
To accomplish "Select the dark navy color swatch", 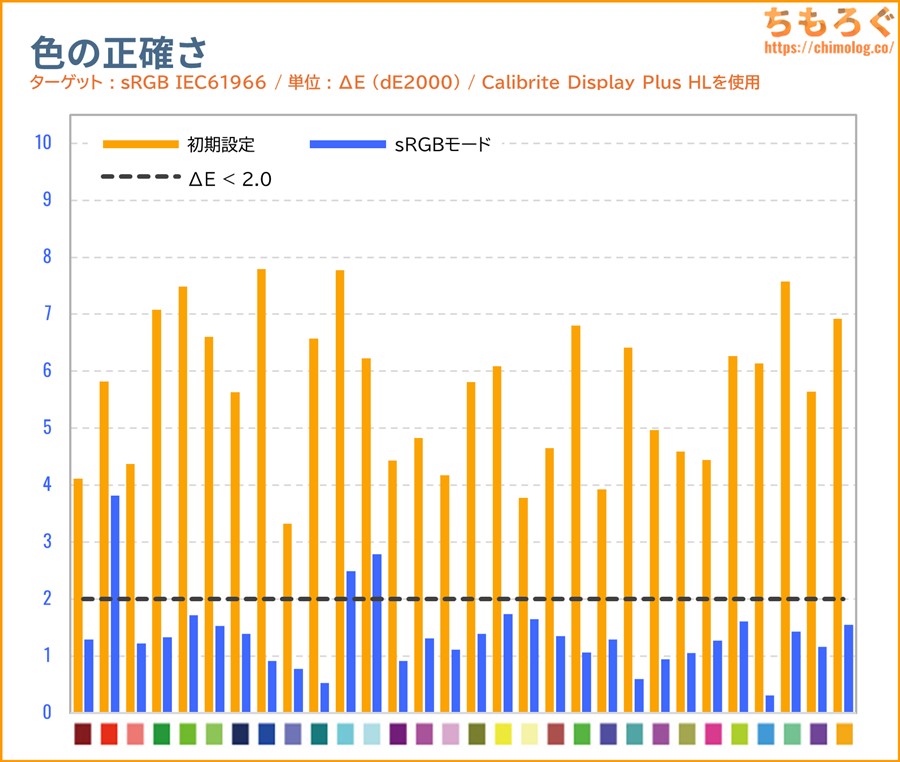I will click(x=240, y=734).
